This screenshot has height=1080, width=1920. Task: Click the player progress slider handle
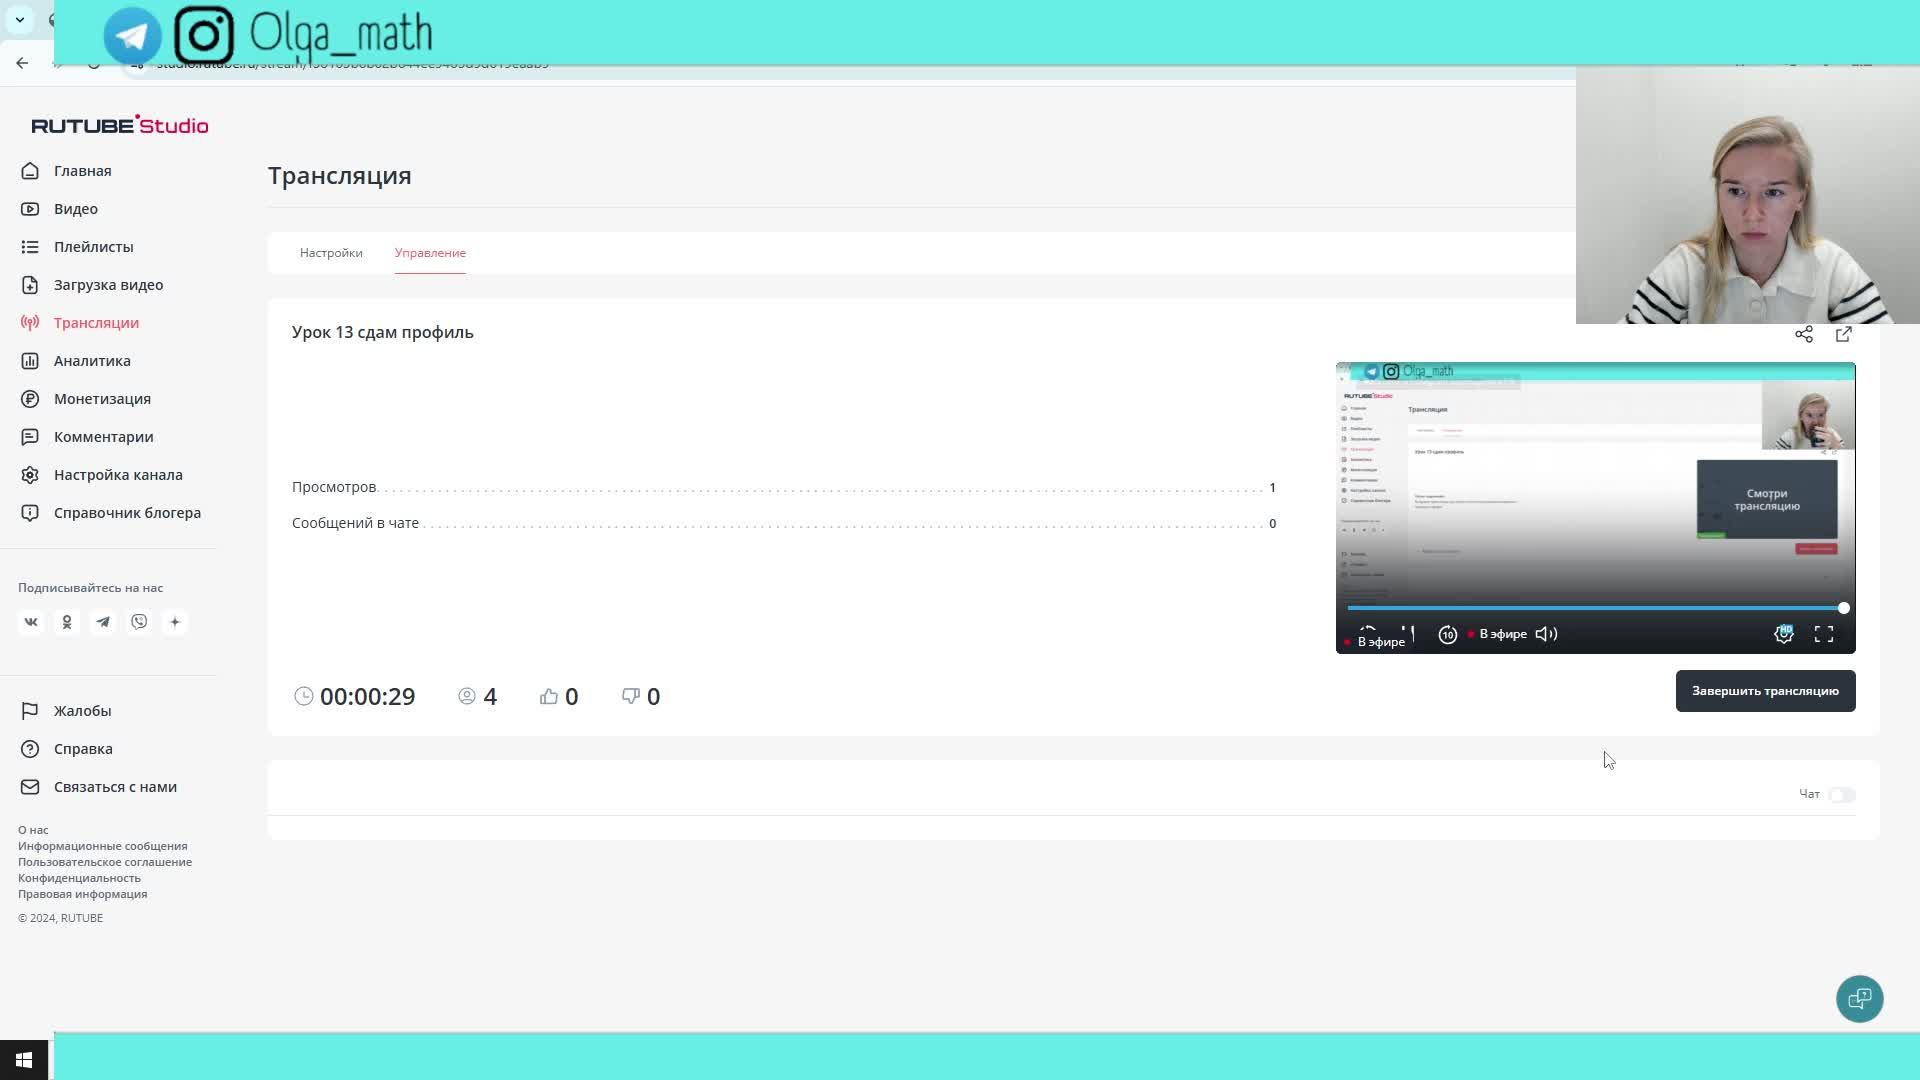[1843, 608]
